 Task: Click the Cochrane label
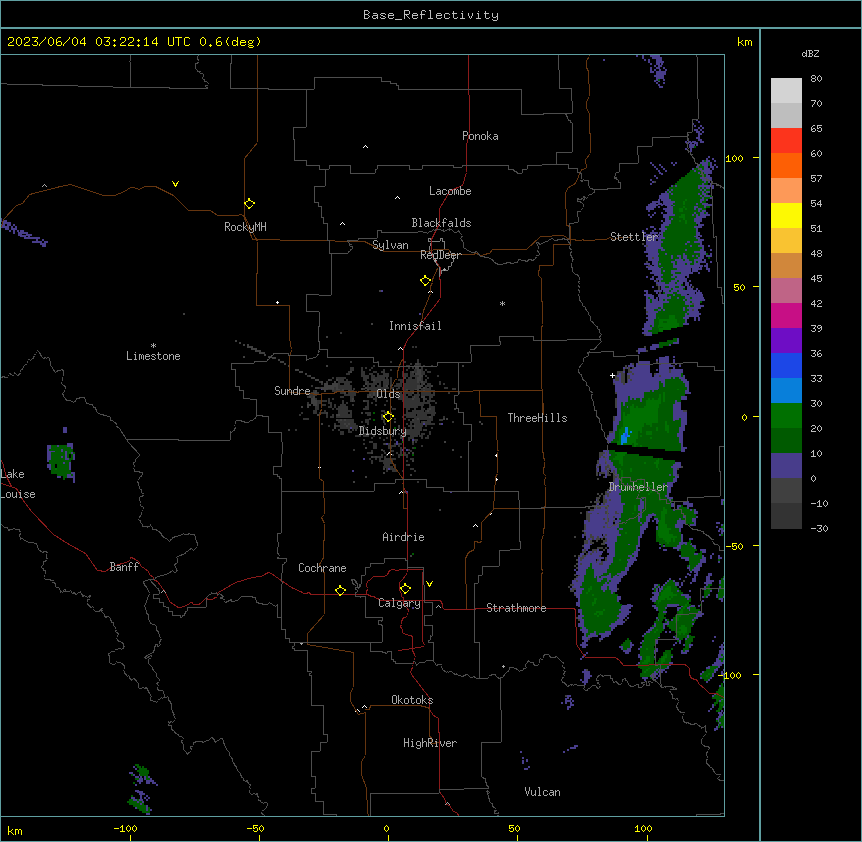(322, 568)
